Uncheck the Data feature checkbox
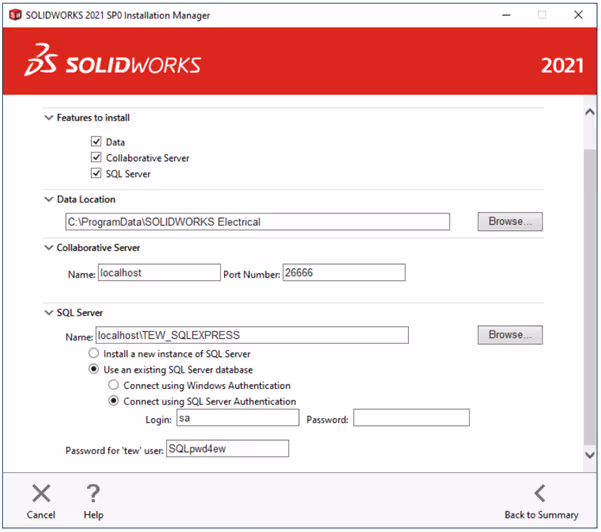Image resolution: width=601 pixels, height=532 pixels. click(x=96, y=141)
